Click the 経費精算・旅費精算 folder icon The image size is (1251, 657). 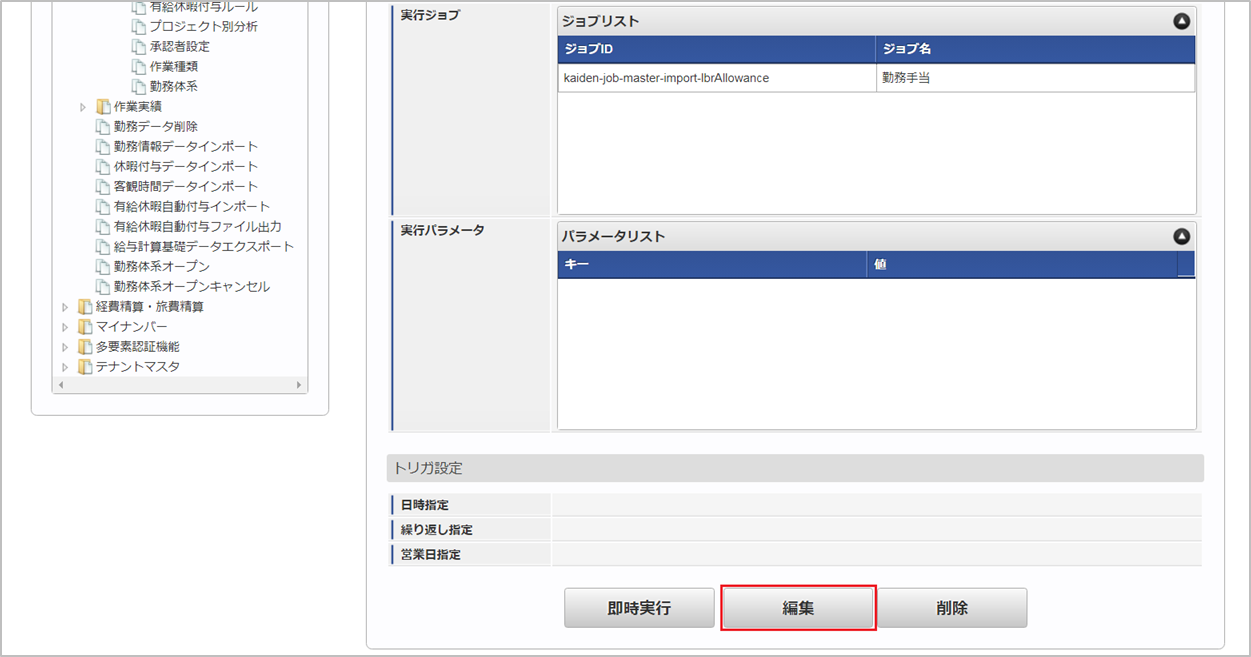[85, 307]
